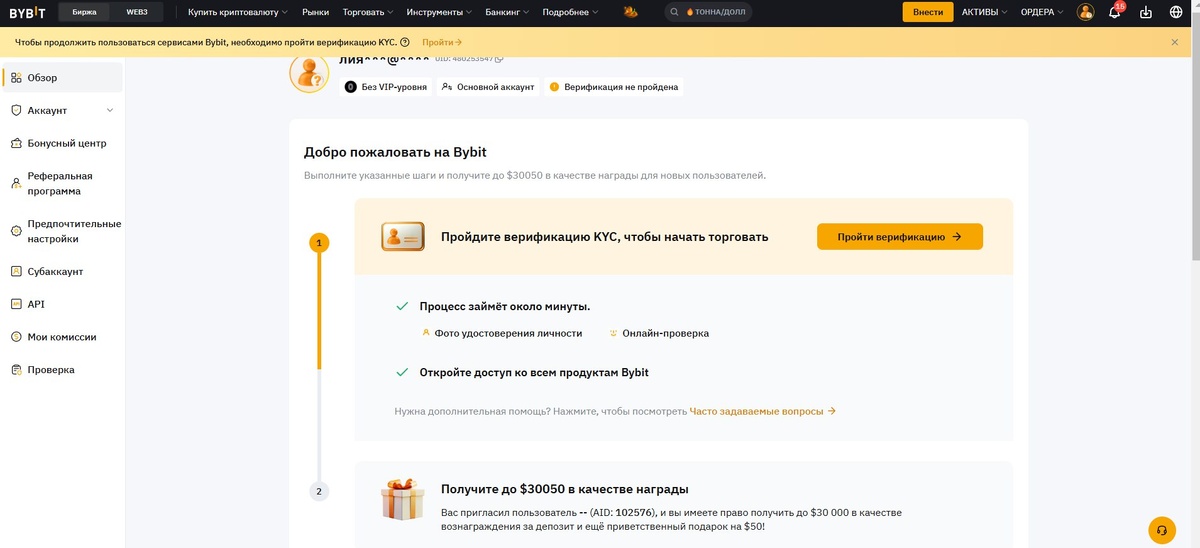
Task: Expand the Подробнее menu
Action: click(570, 12)
